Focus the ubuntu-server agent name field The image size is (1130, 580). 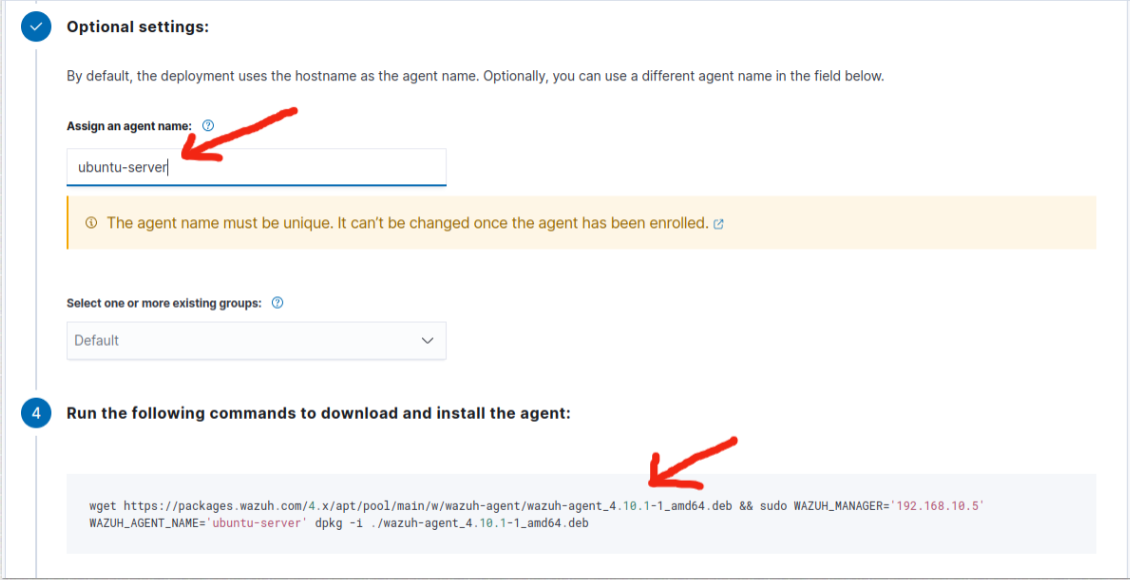pyautogui.click(x=256, y=167)
